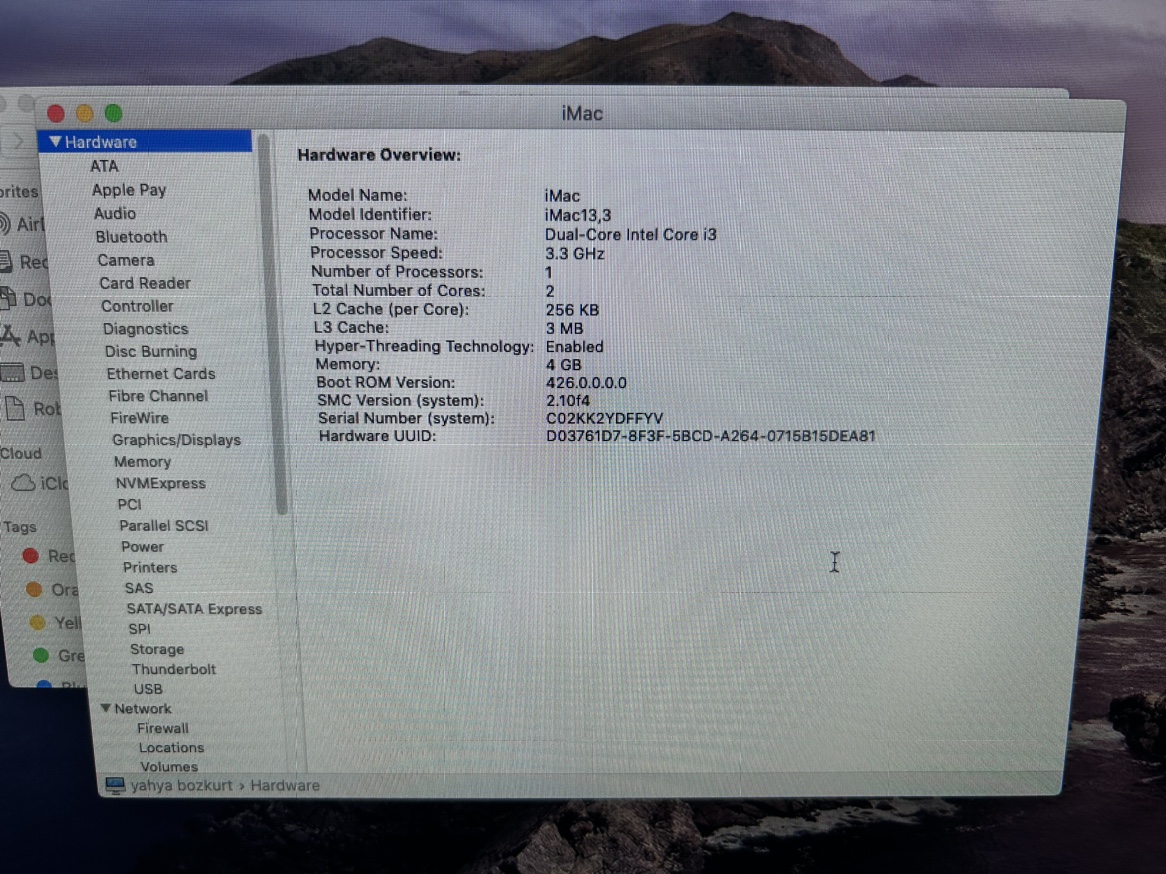1166x874 pixels.
Task: Click 'Dual-Core Intel Core i3' value
Action: [x=631, y=234]
